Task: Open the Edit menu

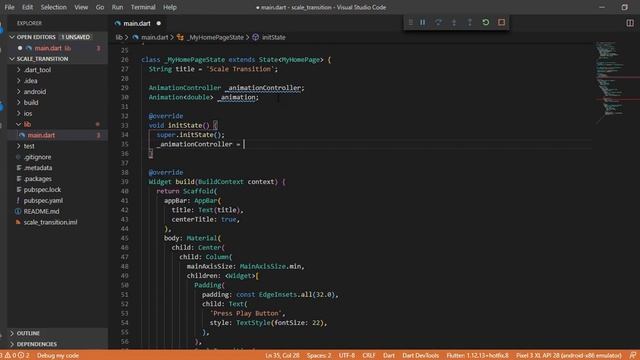Action: tap(27, 7)
